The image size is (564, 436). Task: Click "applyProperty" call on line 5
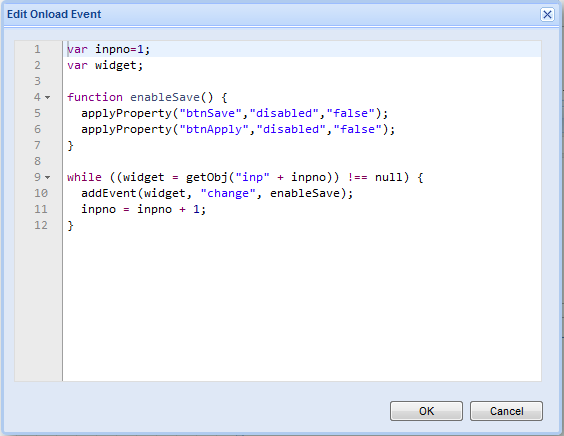pyautogui.click(x=126, y=113)
